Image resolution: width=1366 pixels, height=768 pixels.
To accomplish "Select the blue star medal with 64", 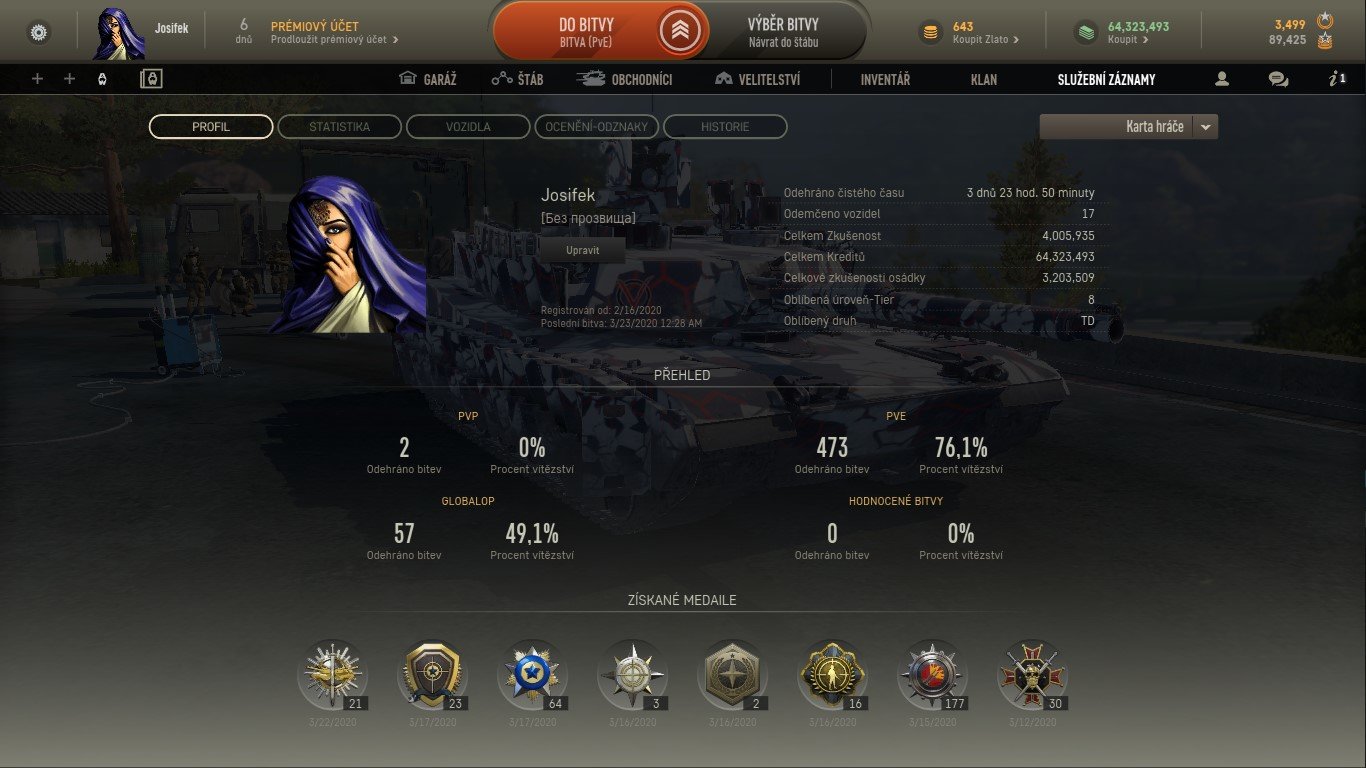I will 532,674.
